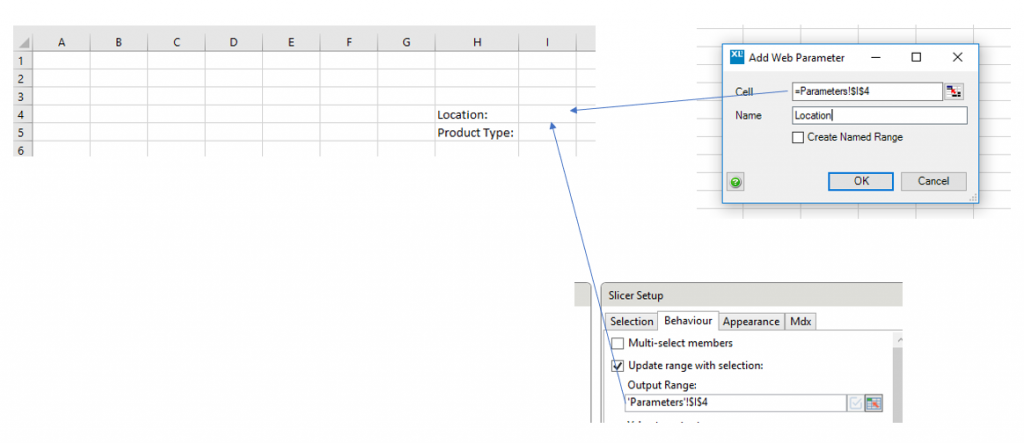
Task: Click the greyed checkmark icon beside Output Range
Action: click(855, 403)
